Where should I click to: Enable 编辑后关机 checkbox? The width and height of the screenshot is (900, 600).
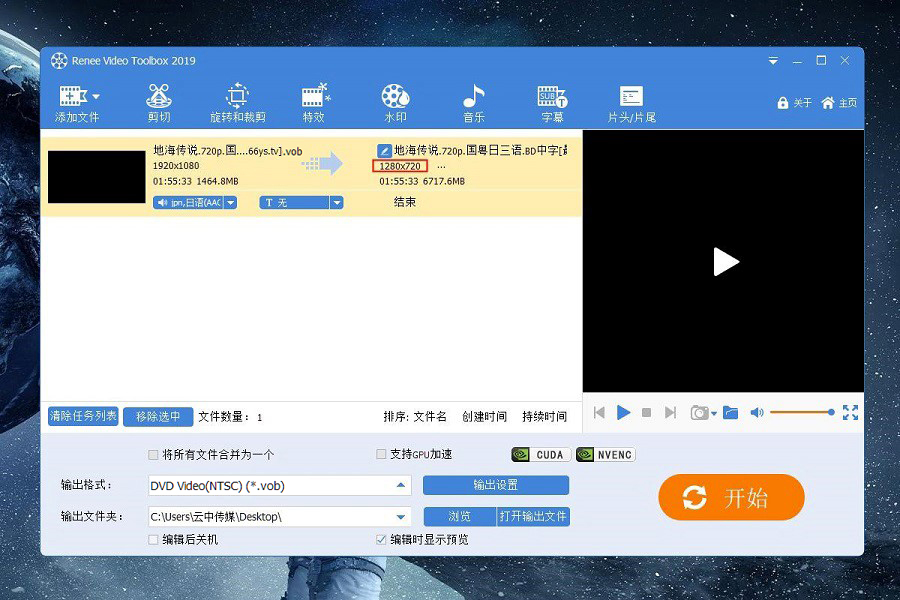153,540
